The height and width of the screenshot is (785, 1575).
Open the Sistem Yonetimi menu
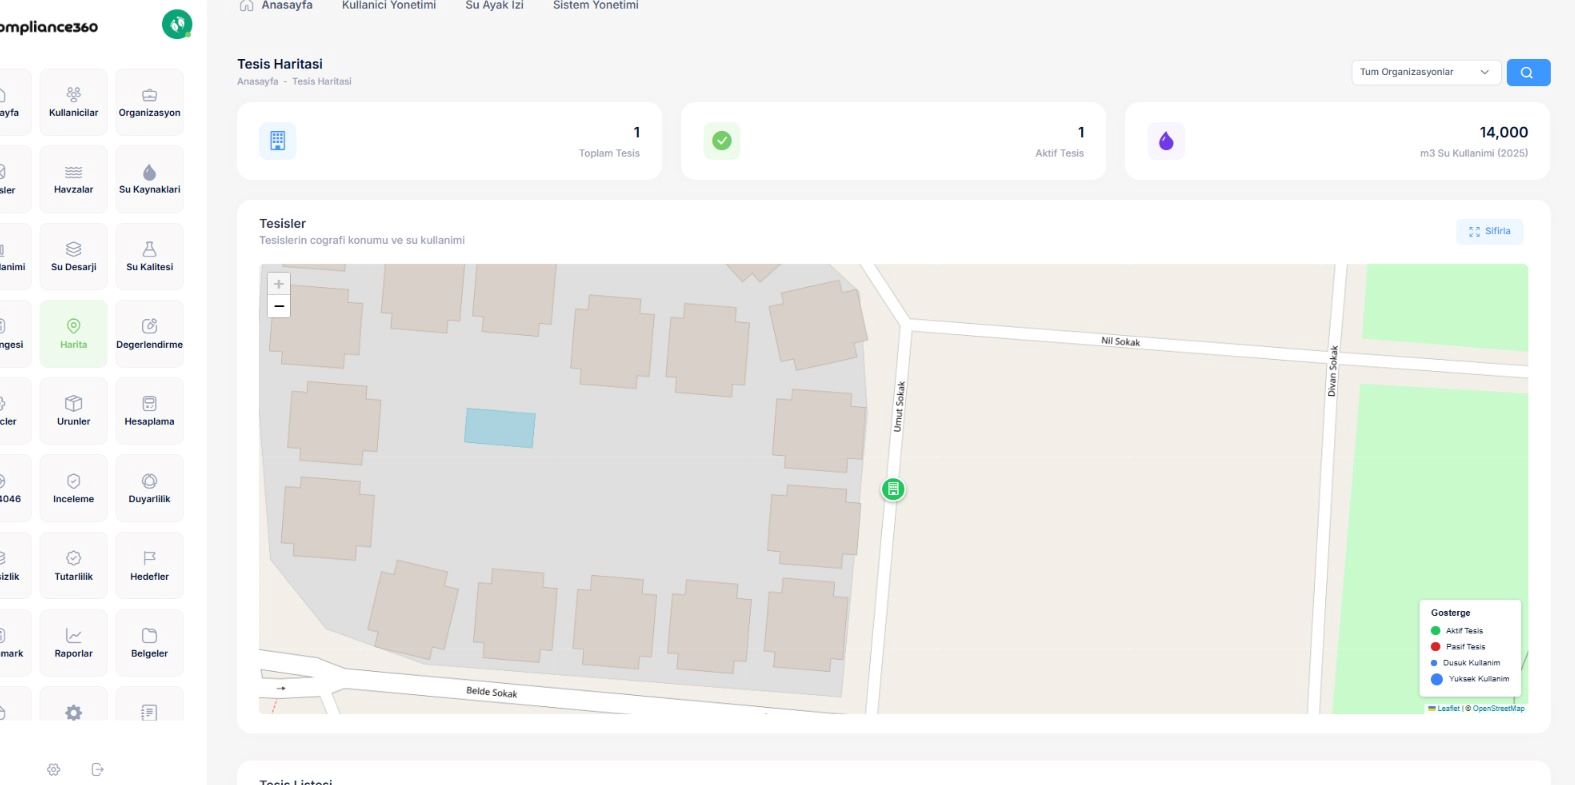pos(595,6)
